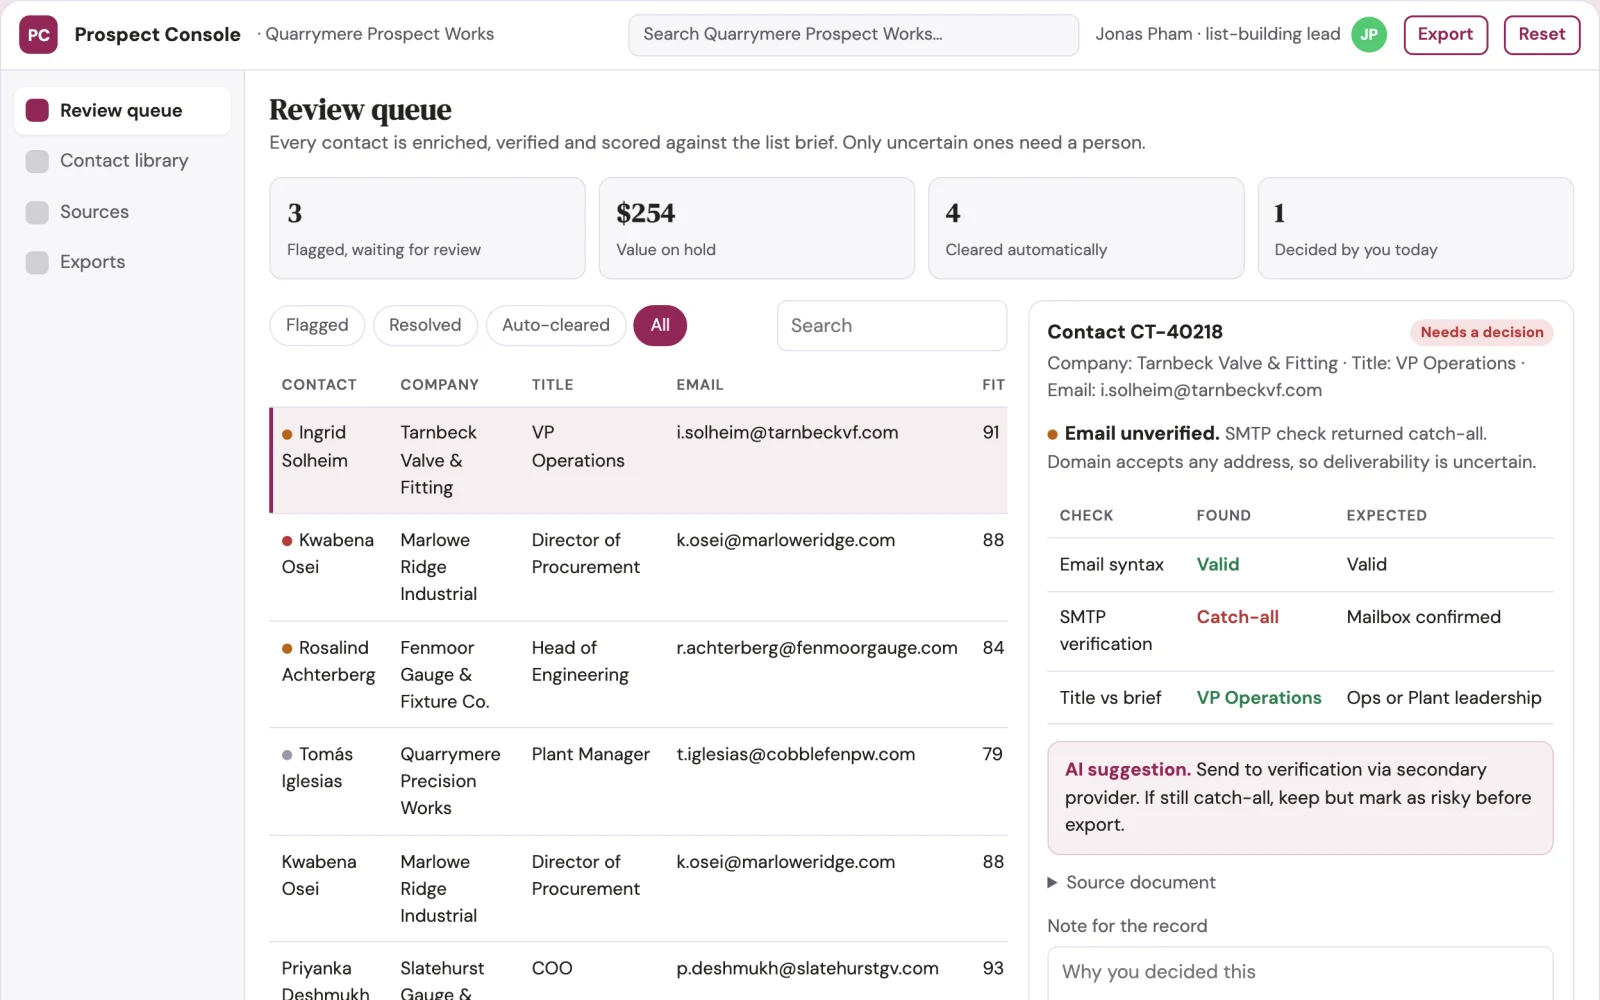Open the Tomás Iglesias row

[639, 781]
